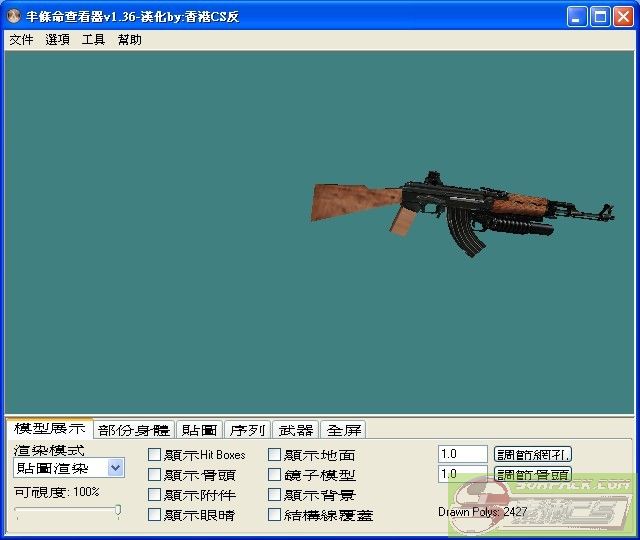Enable the 顯示地面 checkbox
The width and height of the screenshot is (640, 540).
point(275,455)
